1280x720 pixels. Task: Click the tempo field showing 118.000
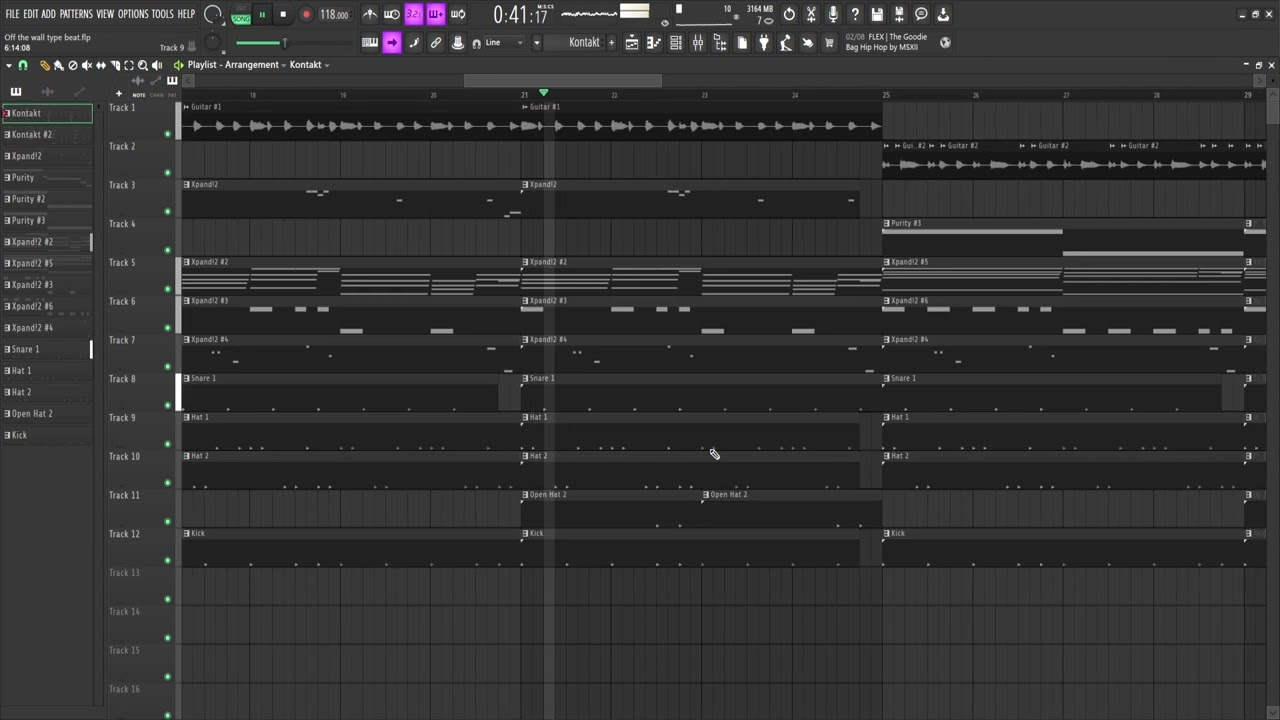334,15
